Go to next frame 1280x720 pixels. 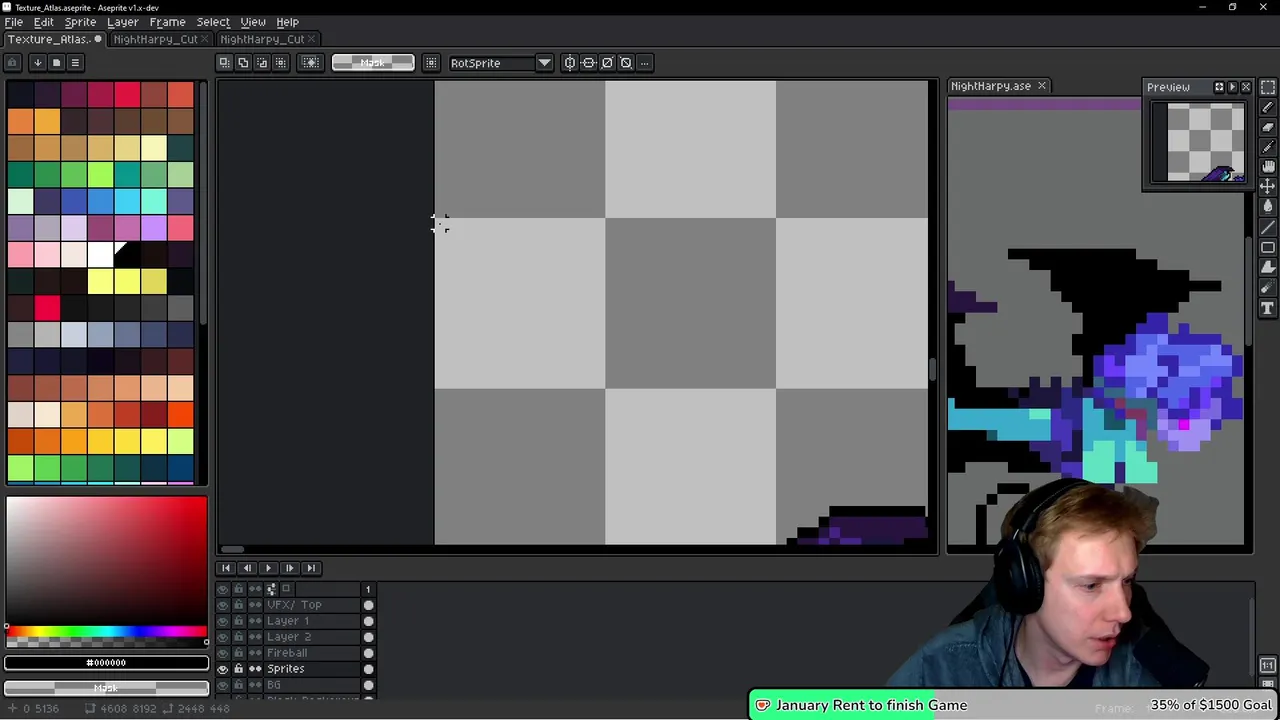(289, 568)
